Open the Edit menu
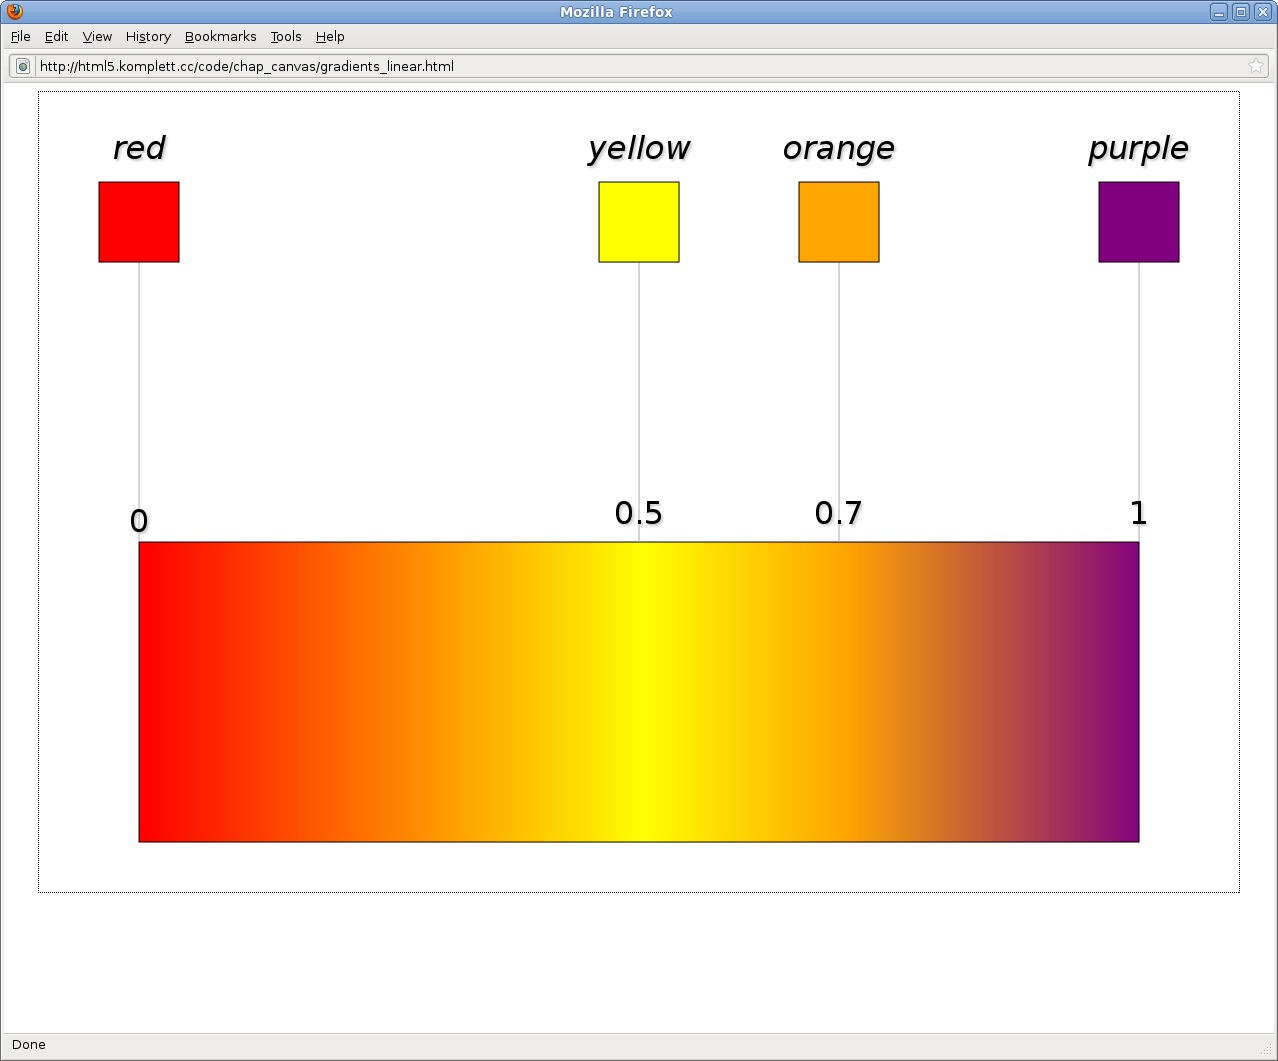This screenshot has width=1278, height=1061. 56,36
